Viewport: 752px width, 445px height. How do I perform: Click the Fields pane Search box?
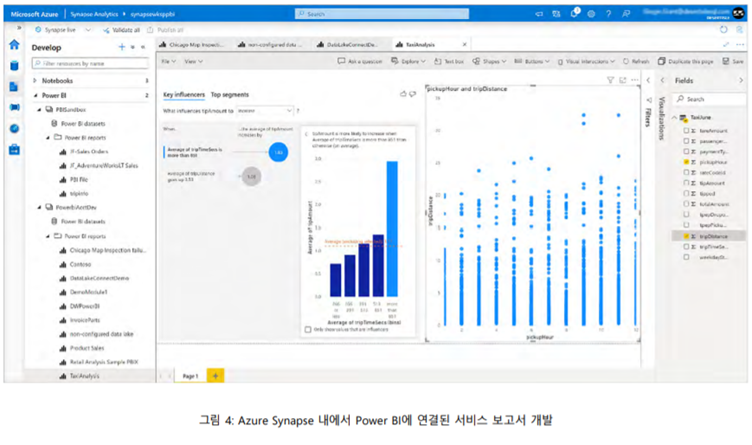(x=710, y=99)
